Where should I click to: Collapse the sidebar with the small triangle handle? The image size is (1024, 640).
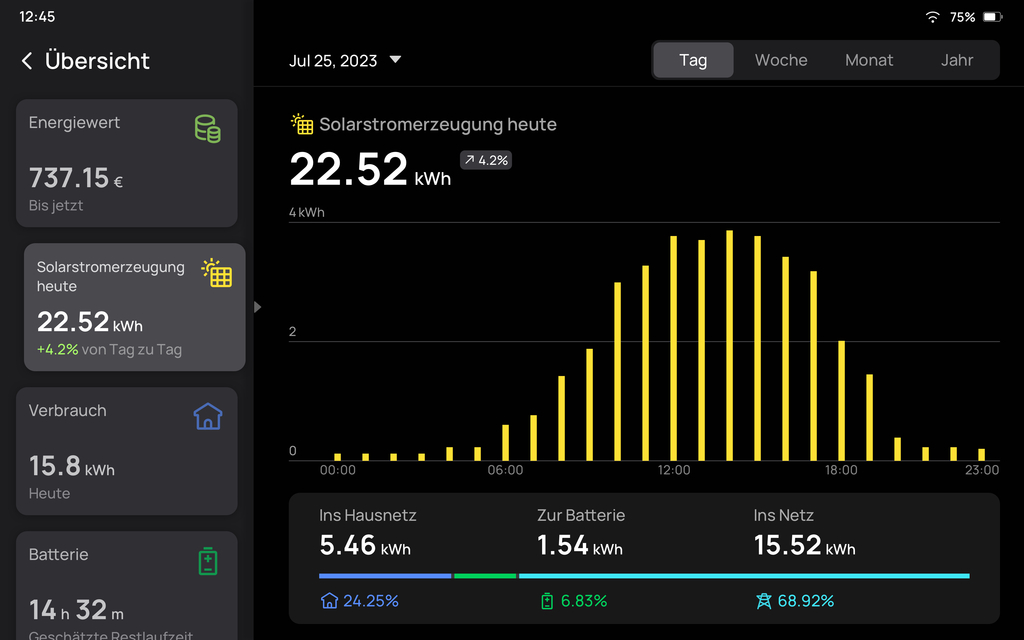pyautogui.click(x=257, y=307)
